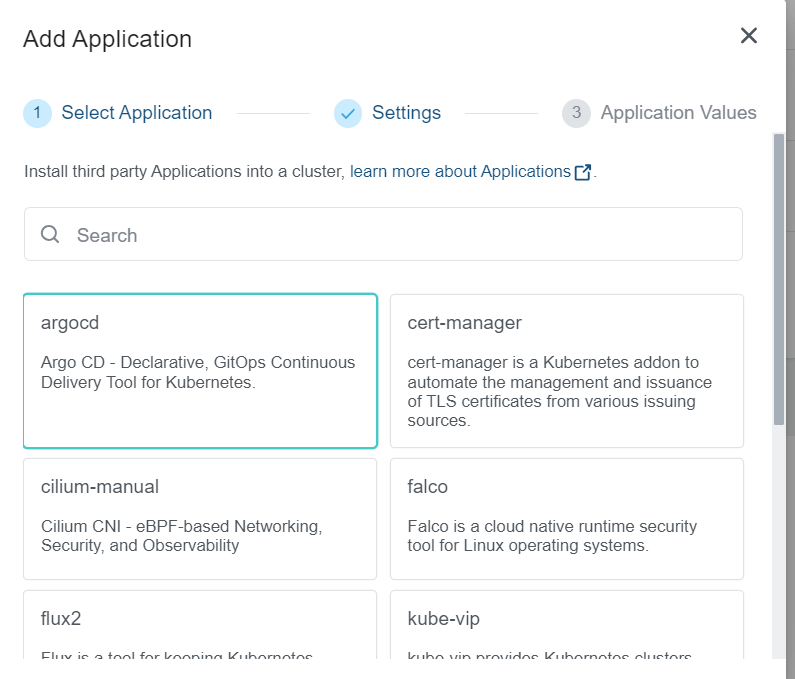Close the Add Application dialog

coord(748,36)
